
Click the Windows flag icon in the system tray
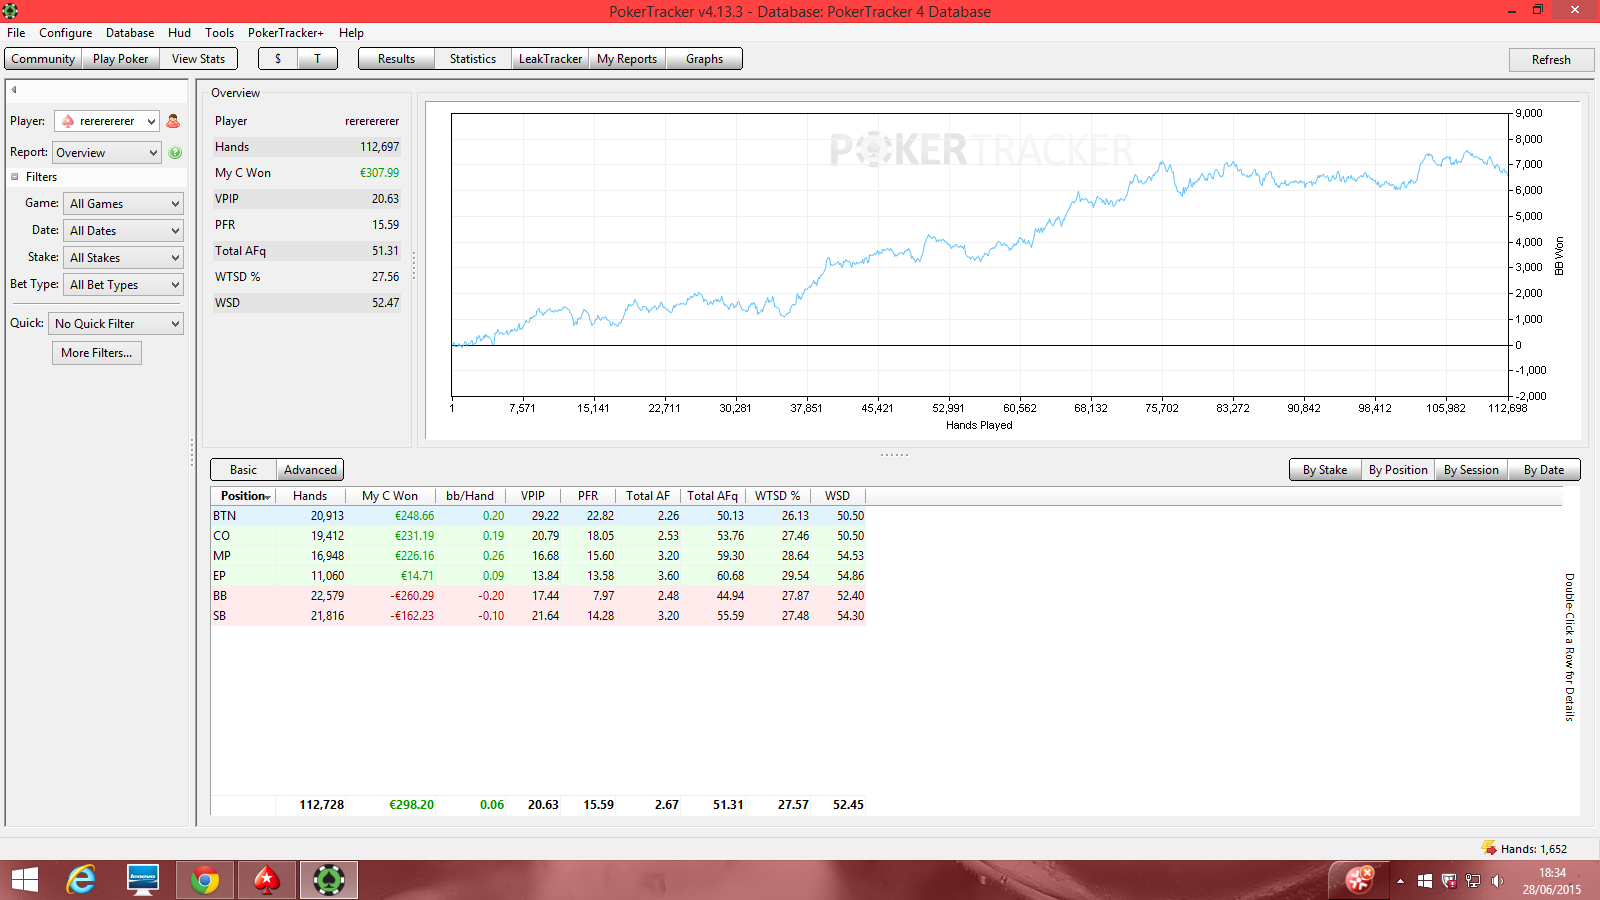1425,881
